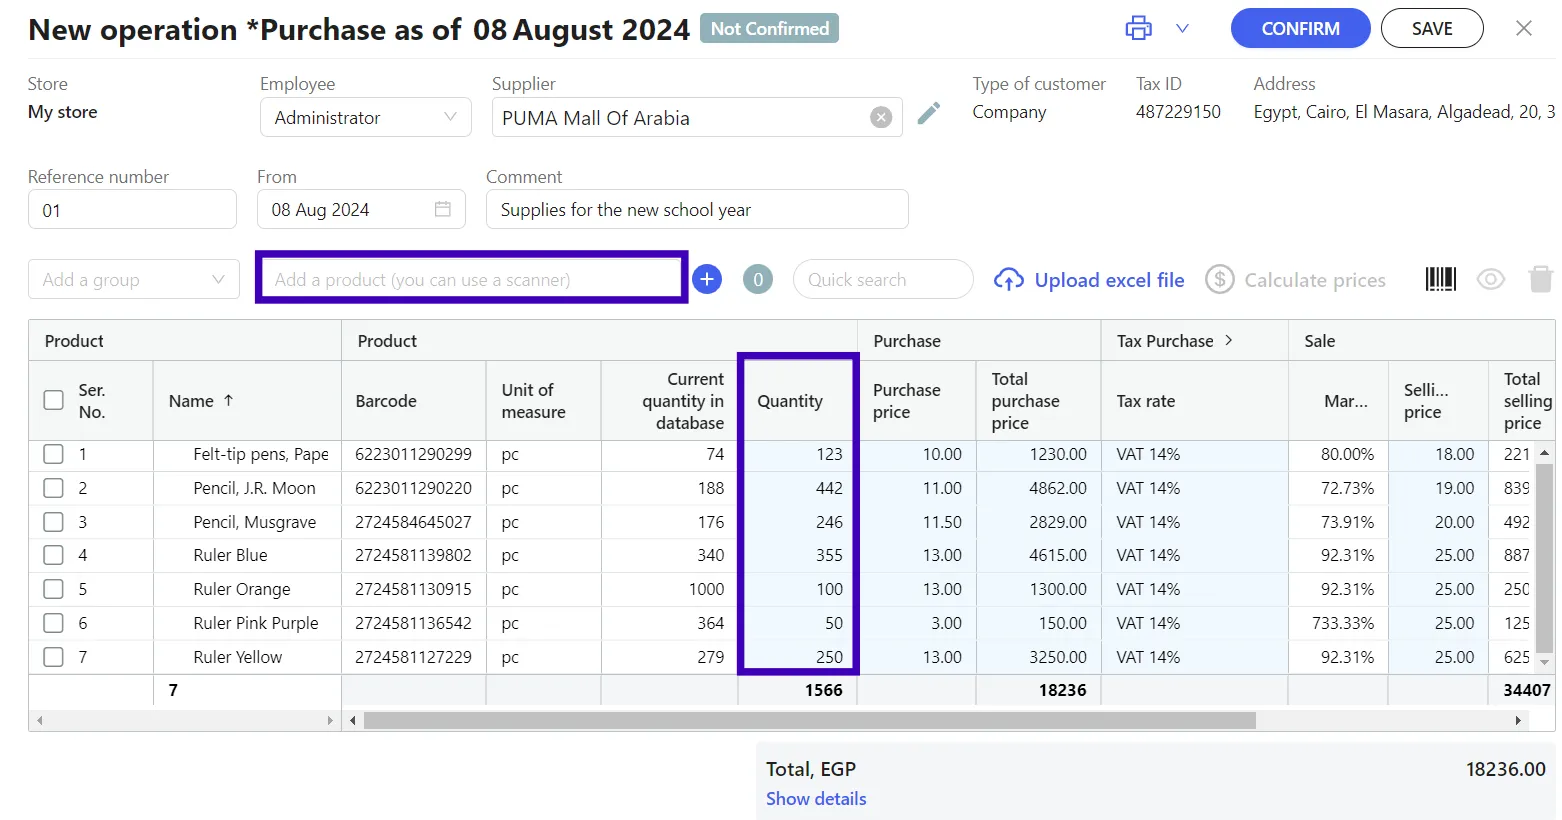Click the Not Confirmed status badge
Viewport: 1562px width, 820px height.
(769, 28)
